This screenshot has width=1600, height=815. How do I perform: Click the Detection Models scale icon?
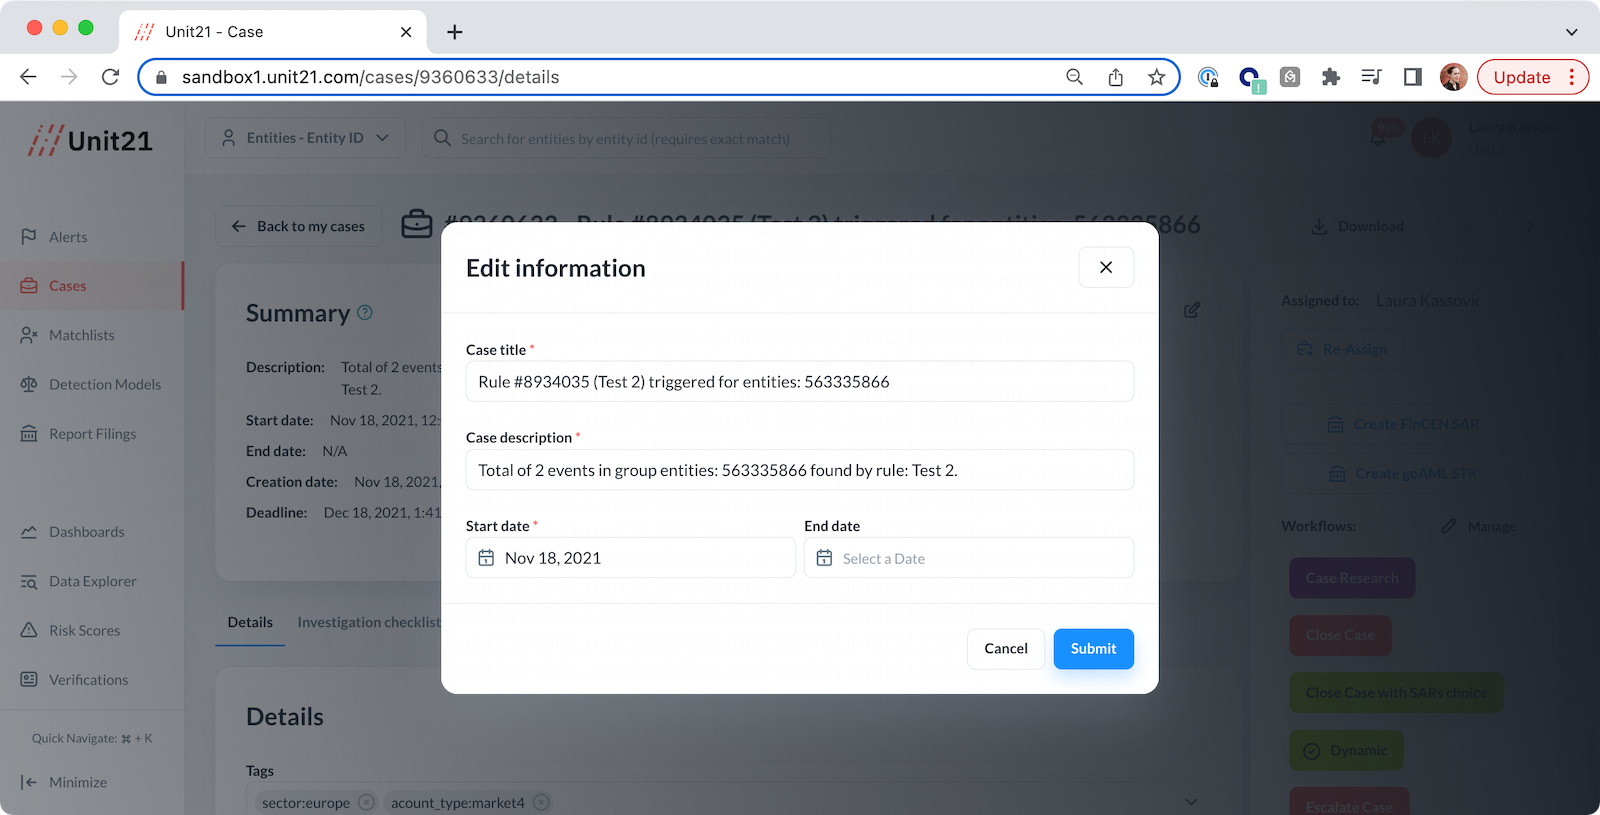click(x=29, y=385)
